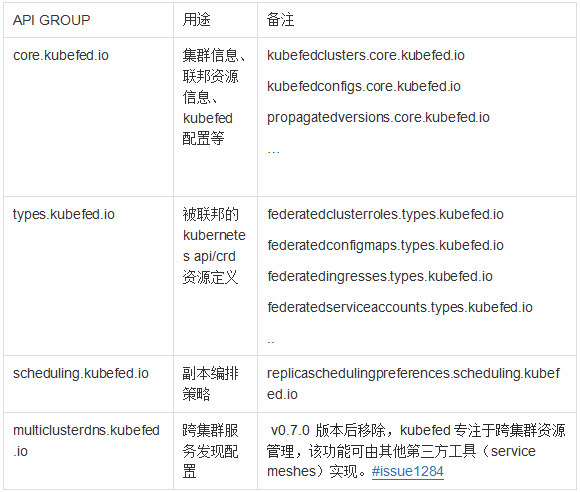Viewport: 580px width, 492px height.
Task: Click the v0.7.0 版本后移除 note text
Action: (x=328, y=431)
